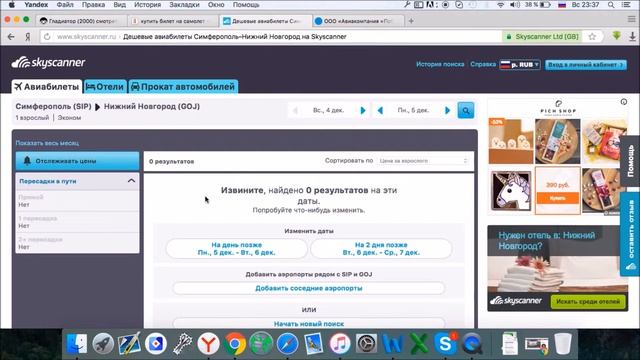Open Вид menu
Viewport: 640px width, 360px height.
119,5
